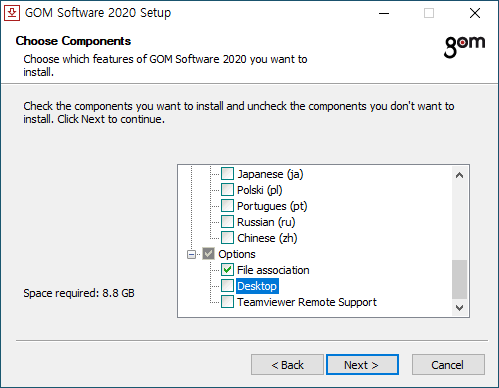
Task: Select the Japanese (ja) label
Action: tap(270, 174)
